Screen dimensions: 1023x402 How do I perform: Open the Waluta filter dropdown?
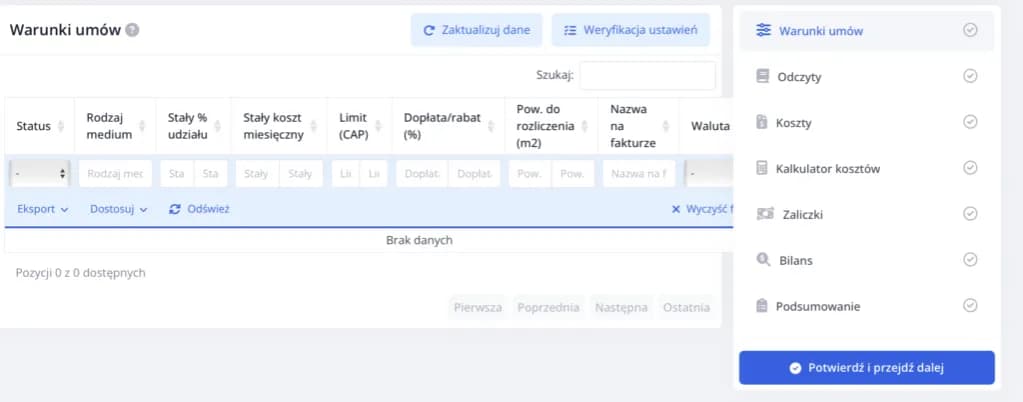click(709, 174)
